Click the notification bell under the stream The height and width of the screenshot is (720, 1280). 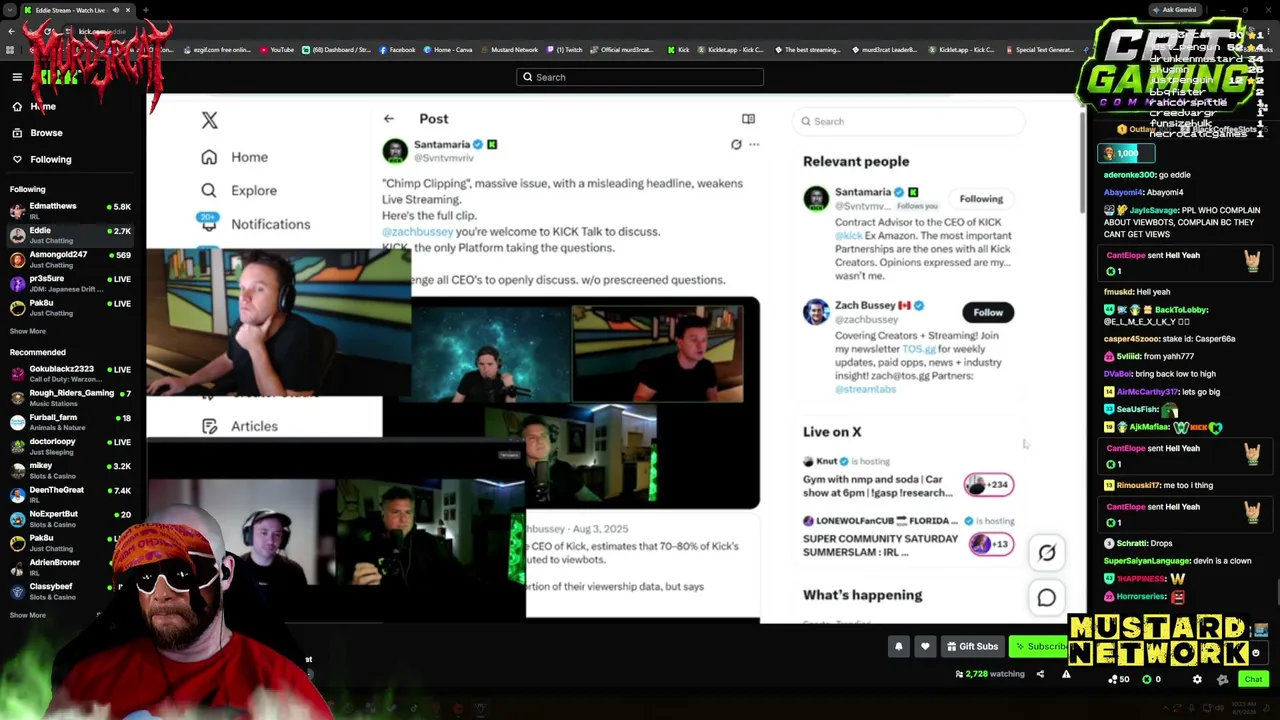898,646
